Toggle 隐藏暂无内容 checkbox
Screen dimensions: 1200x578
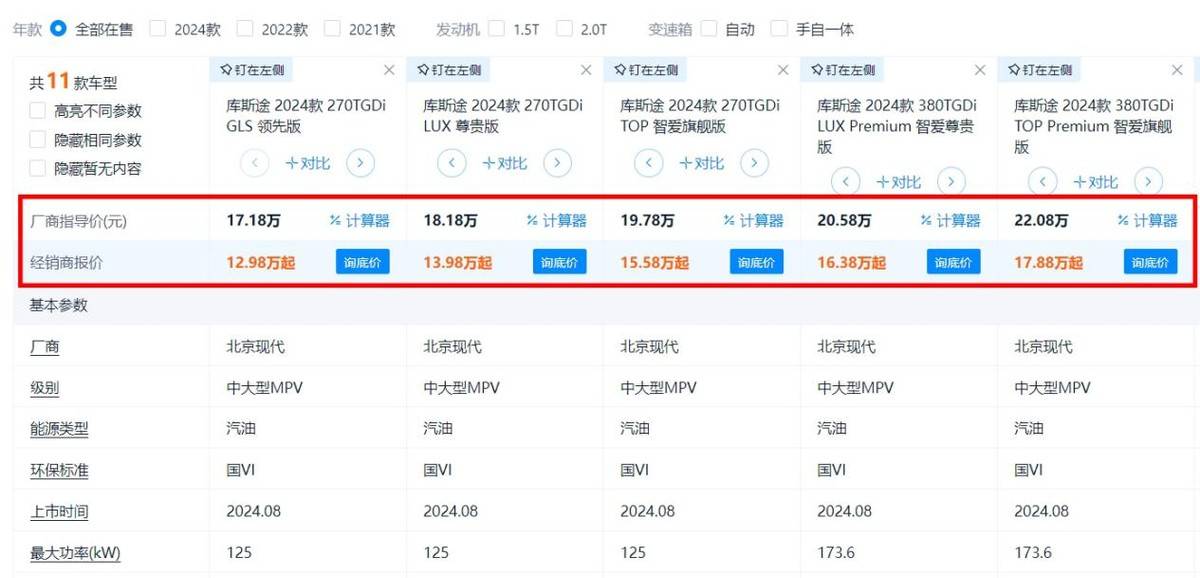[38, 169]
